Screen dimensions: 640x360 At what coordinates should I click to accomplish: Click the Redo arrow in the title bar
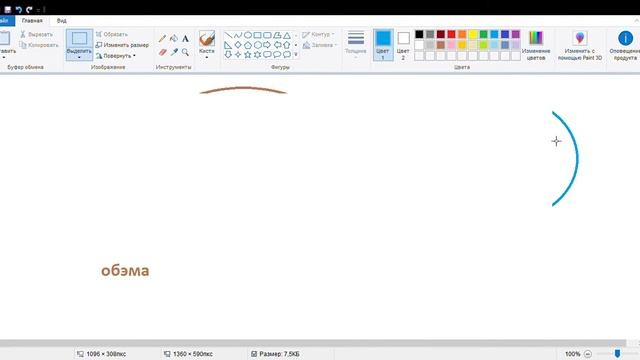[x=29, y=9]
